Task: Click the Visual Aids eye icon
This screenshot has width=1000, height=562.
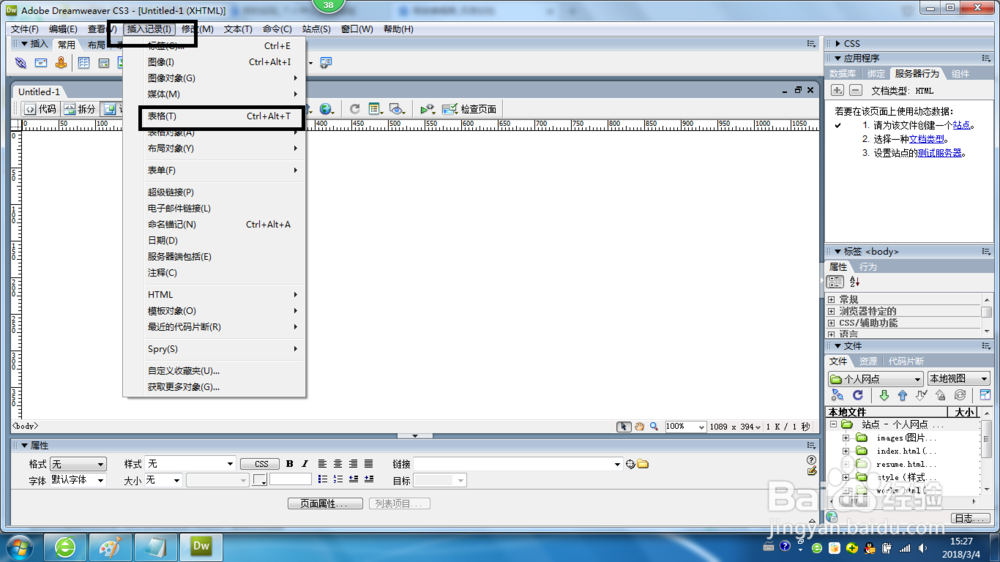Action: [x=397, y=109]
